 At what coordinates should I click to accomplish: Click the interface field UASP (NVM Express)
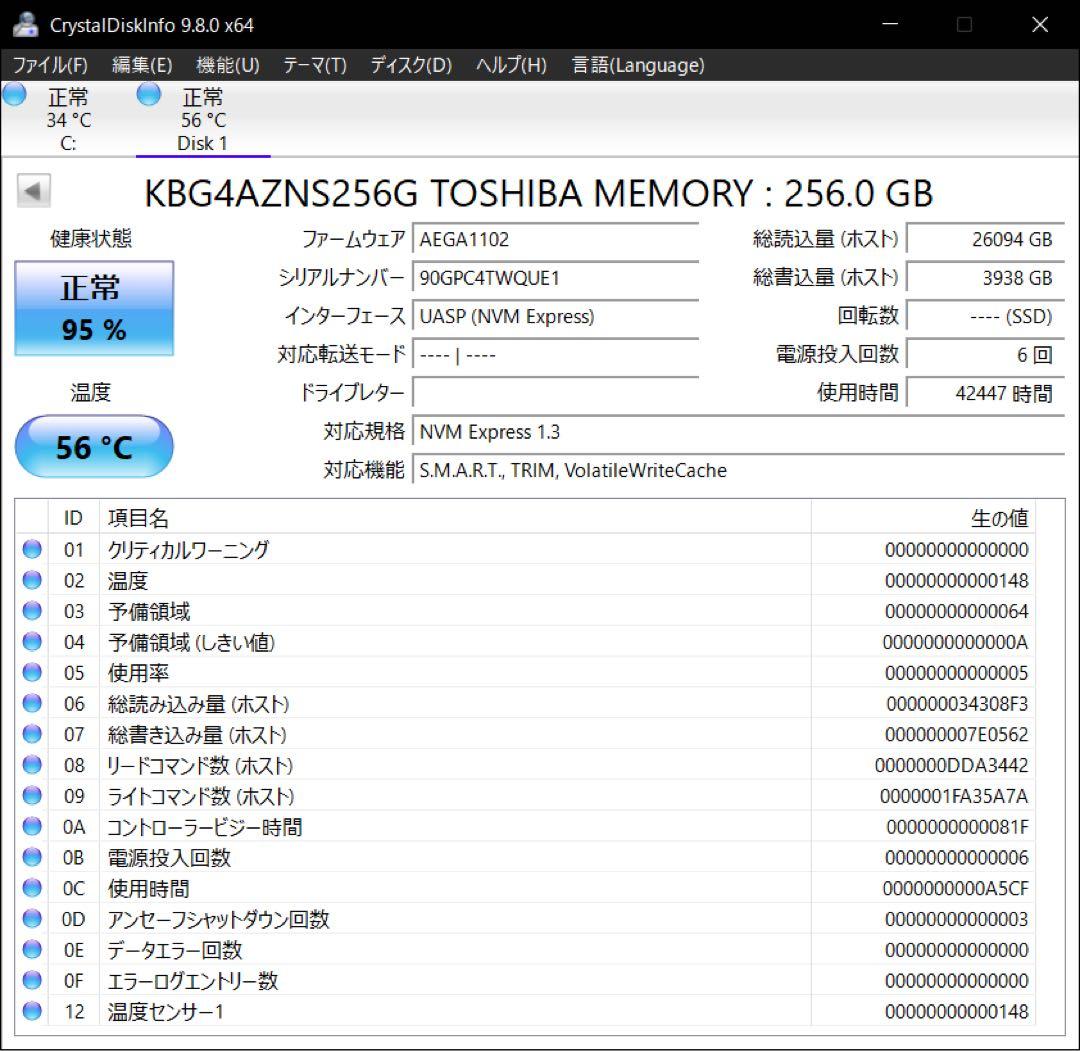tap(556, 316)
